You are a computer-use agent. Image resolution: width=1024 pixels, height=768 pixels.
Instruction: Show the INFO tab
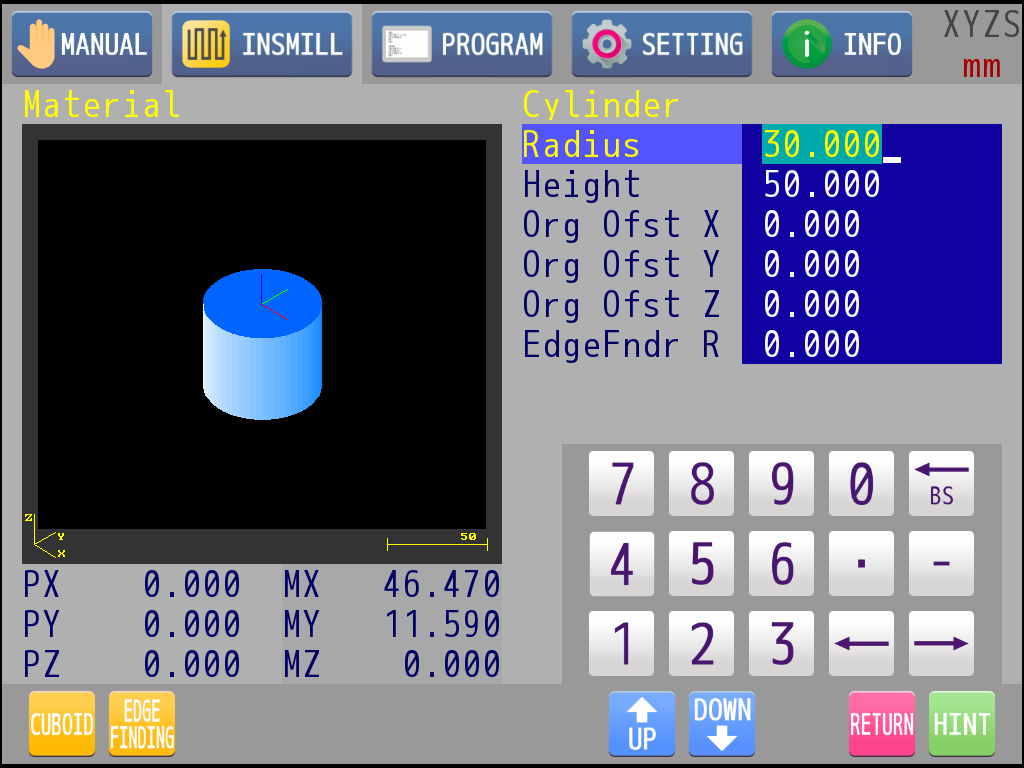[842, 45]
